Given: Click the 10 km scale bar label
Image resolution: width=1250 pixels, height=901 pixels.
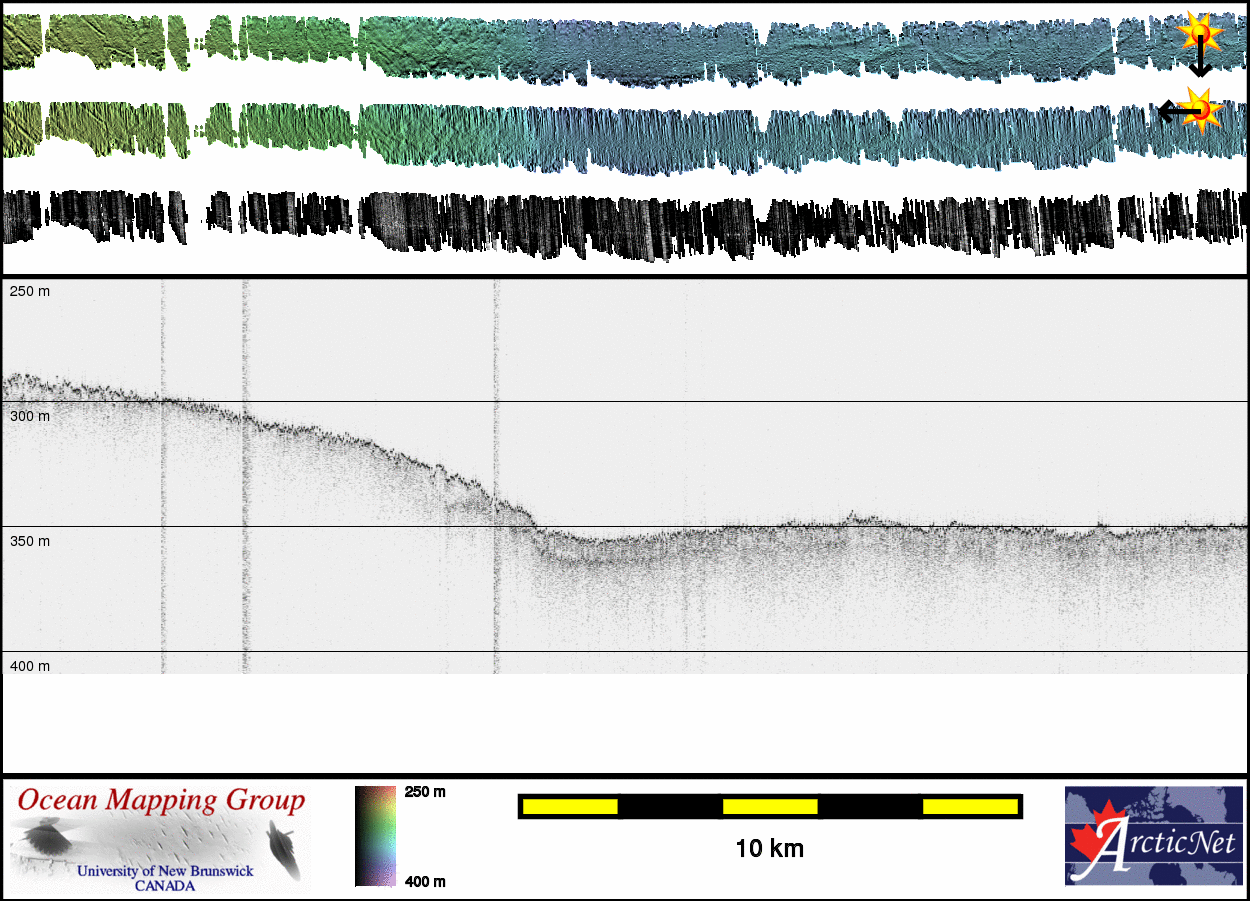Looking at the screenshot, I should tap(769, 849).
